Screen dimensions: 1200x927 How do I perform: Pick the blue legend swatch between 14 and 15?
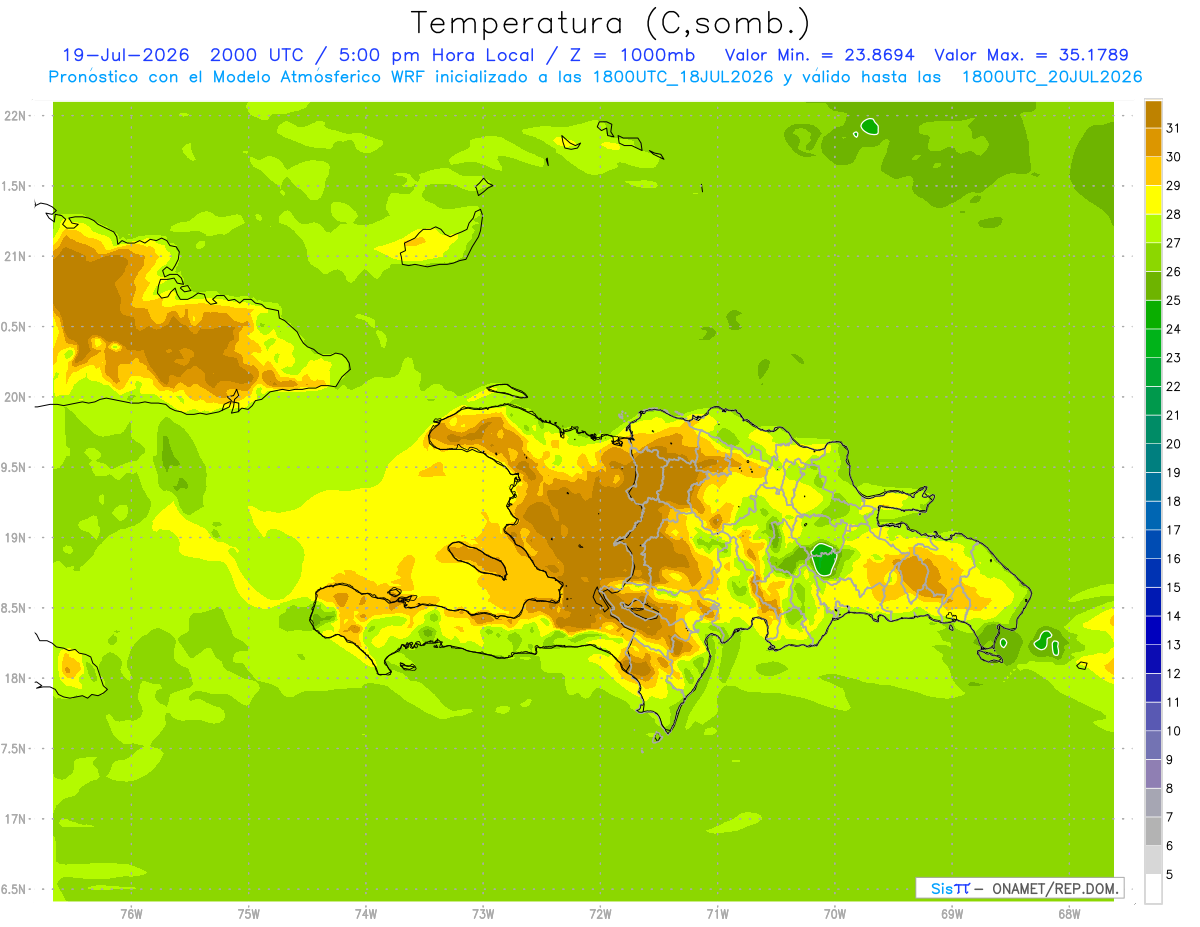click(x=1153, y=602)
